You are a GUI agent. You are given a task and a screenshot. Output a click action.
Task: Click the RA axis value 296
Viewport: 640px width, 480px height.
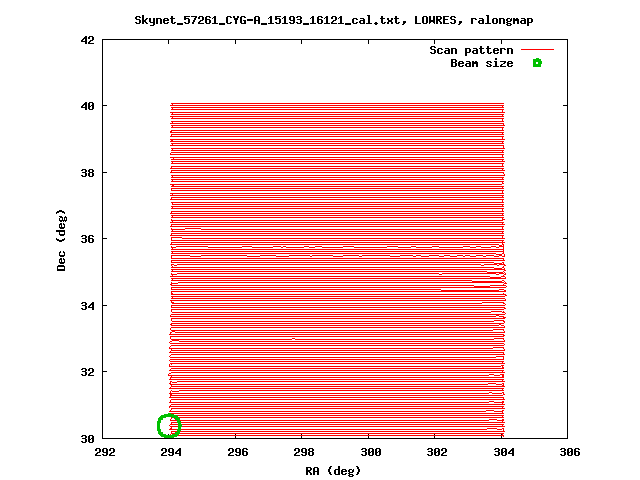tap(238, 452)
